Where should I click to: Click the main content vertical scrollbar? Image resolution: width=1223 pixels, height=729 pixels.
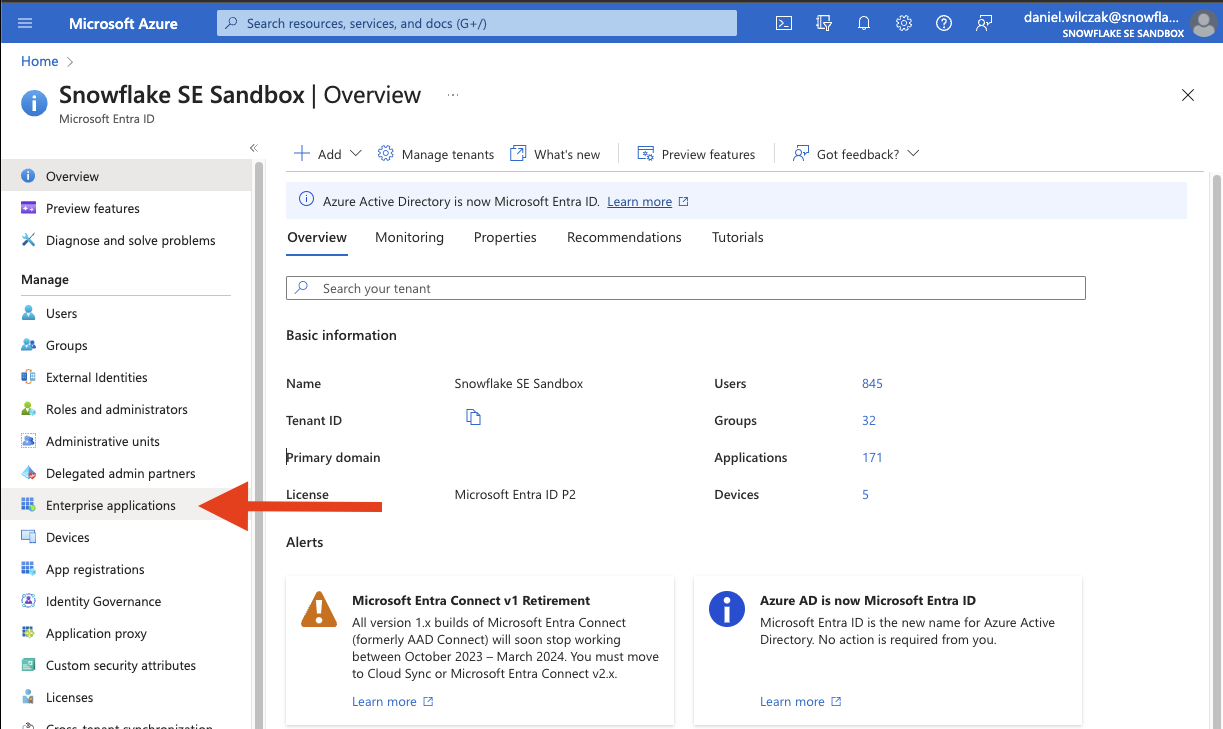click(1216, 450)
